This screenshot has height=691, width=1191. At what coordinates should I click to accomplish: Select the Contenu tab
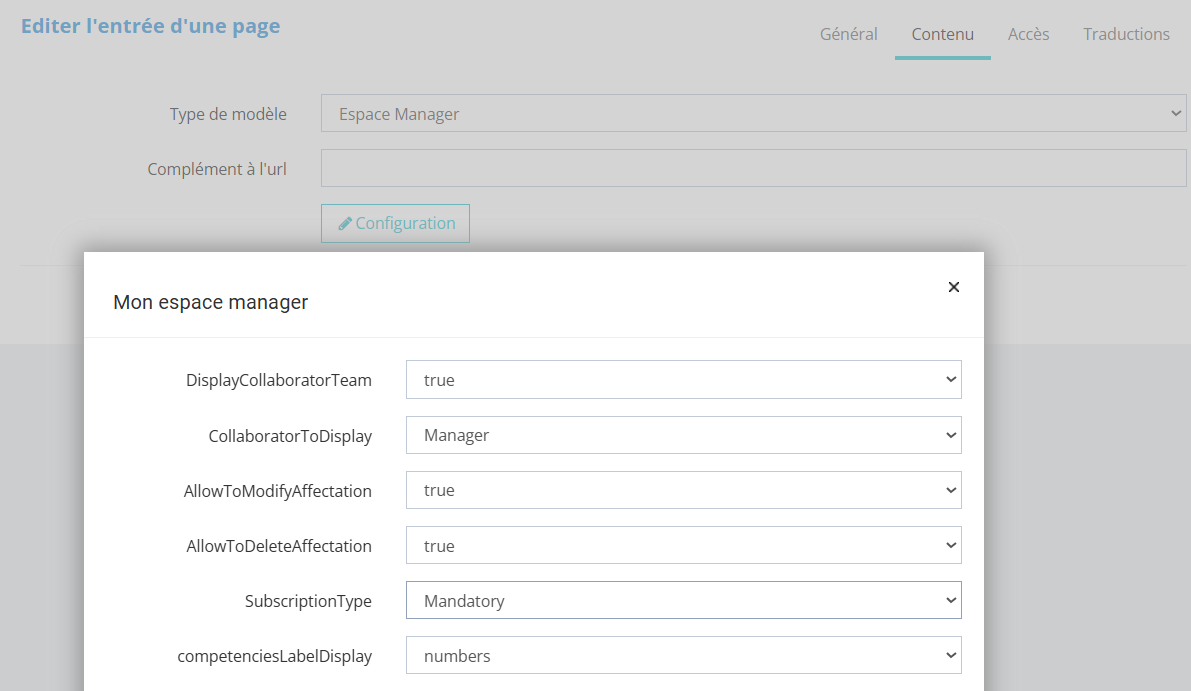942,34
